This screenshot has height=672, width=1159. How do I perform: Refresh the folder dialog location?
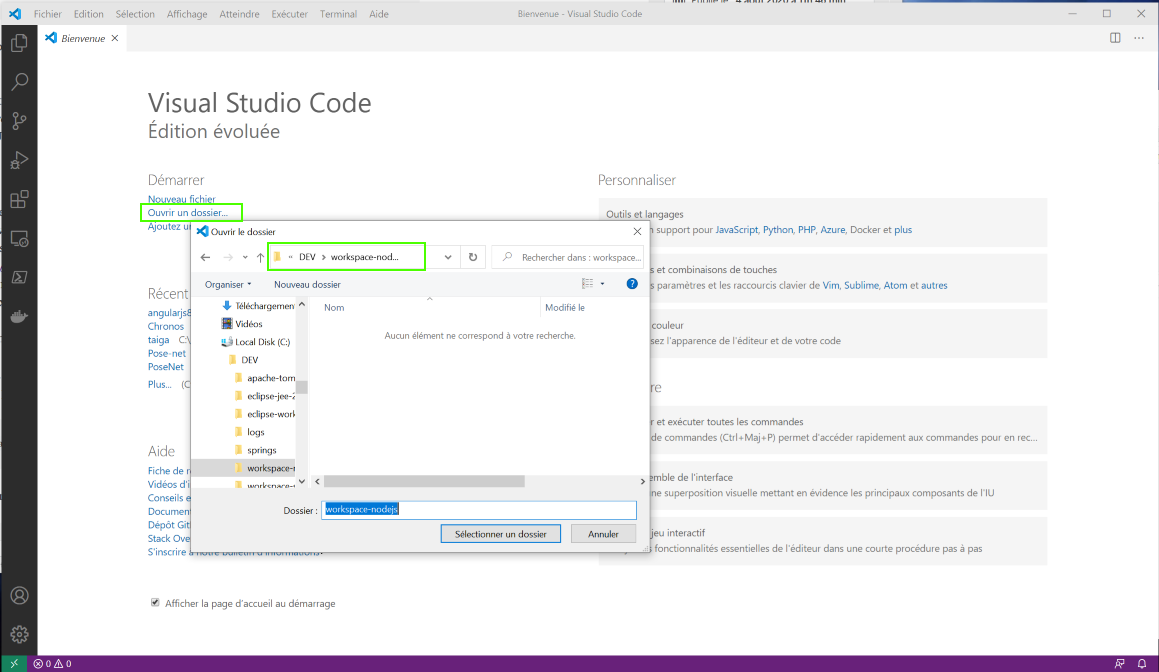pyautogui.click(x=473, y=257)
